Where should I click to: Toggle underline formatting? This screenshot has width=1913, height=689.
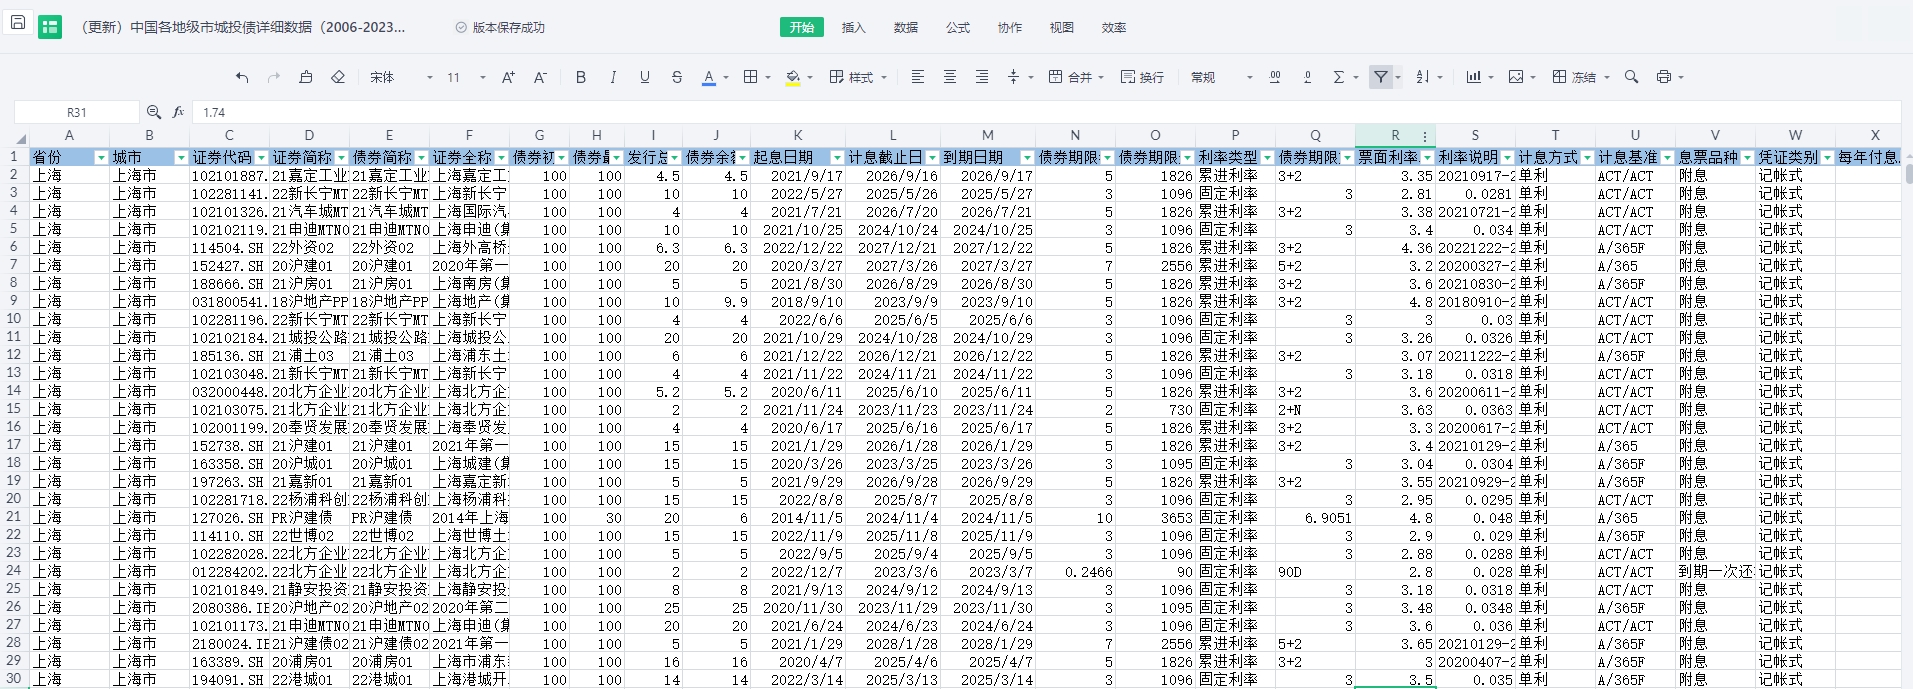tap(645, 77)
